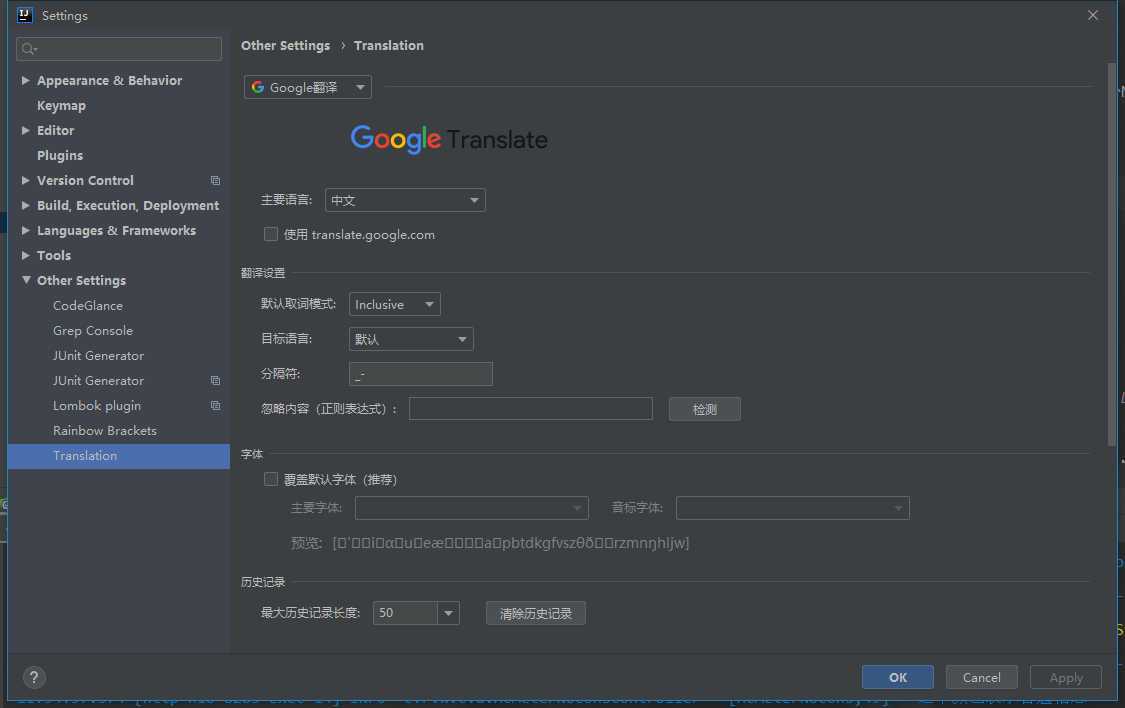This screenshot has height=708, width=1125.
Task: Click the 翻译设置 section heading
Action: (x=263, y=273)
